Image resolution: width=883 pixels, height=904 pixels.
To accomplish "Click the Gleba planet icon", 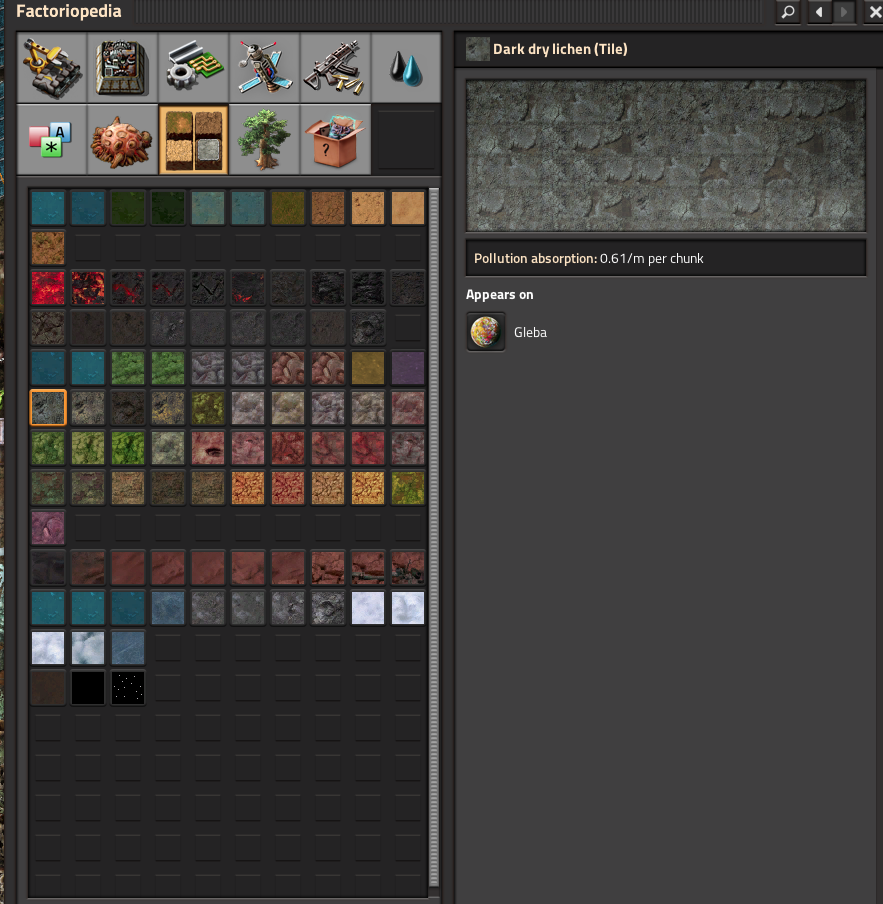I will pos(485,332).
